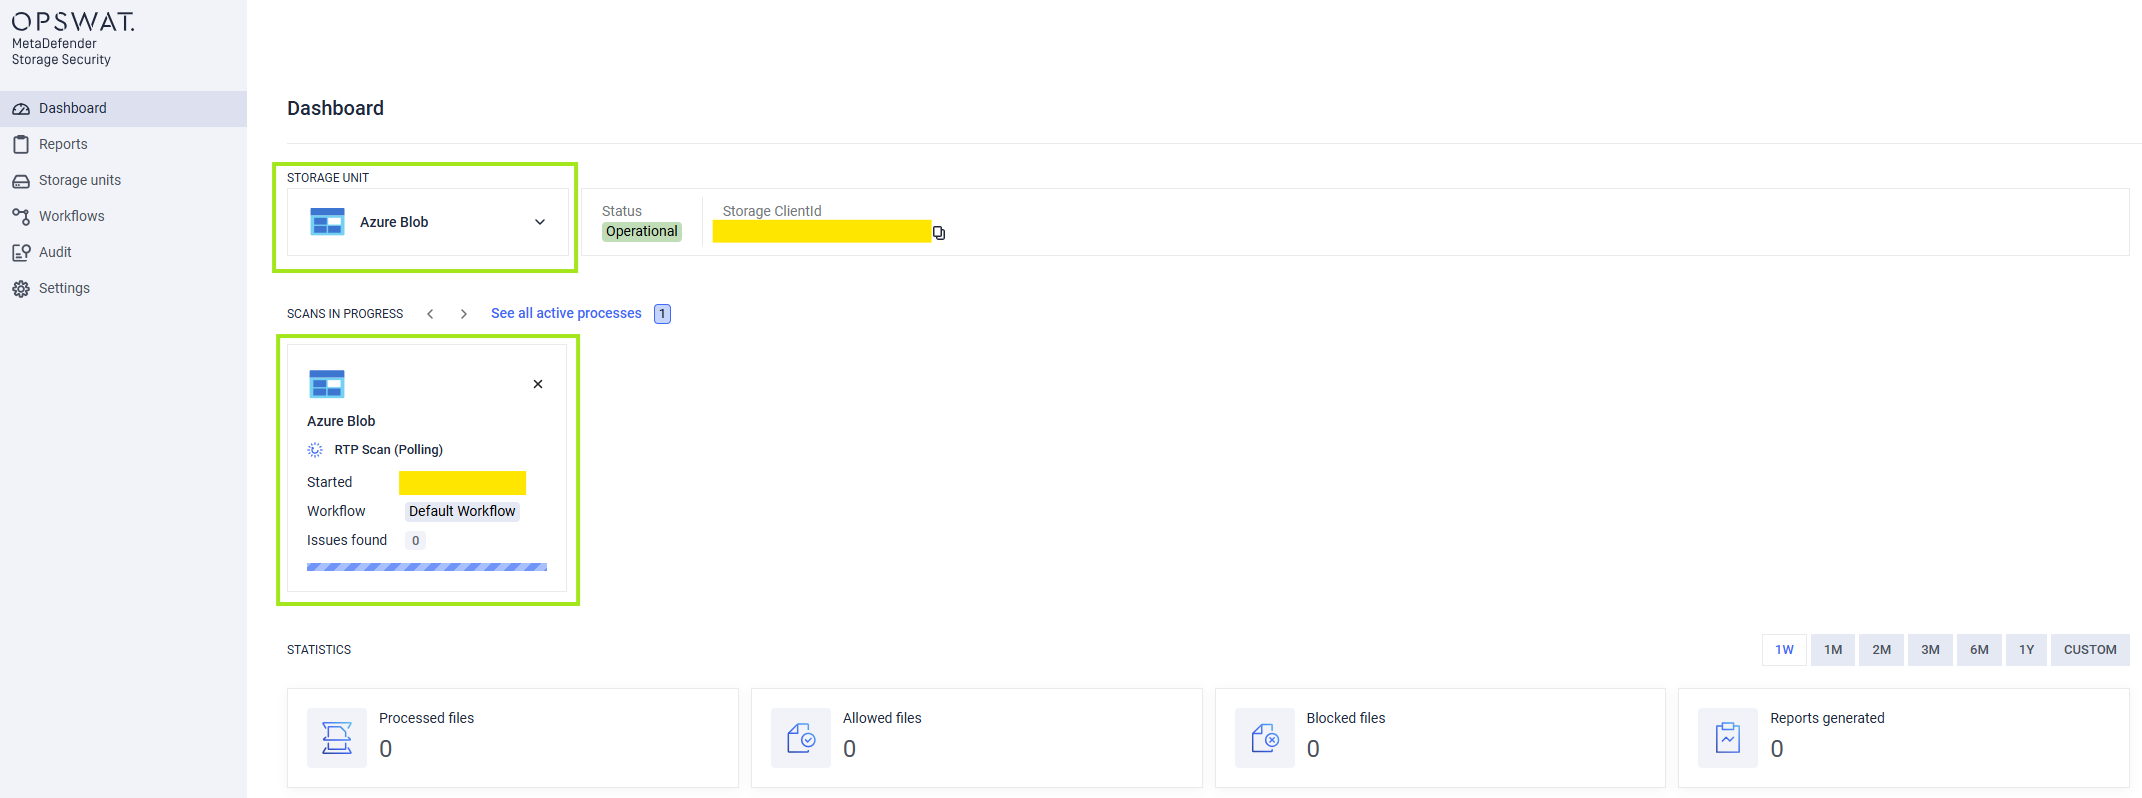Viewport: 2142px width, 798px height.
Task: Click the active processes count badge
Action: pyautogui.click(x=662, y=314)
